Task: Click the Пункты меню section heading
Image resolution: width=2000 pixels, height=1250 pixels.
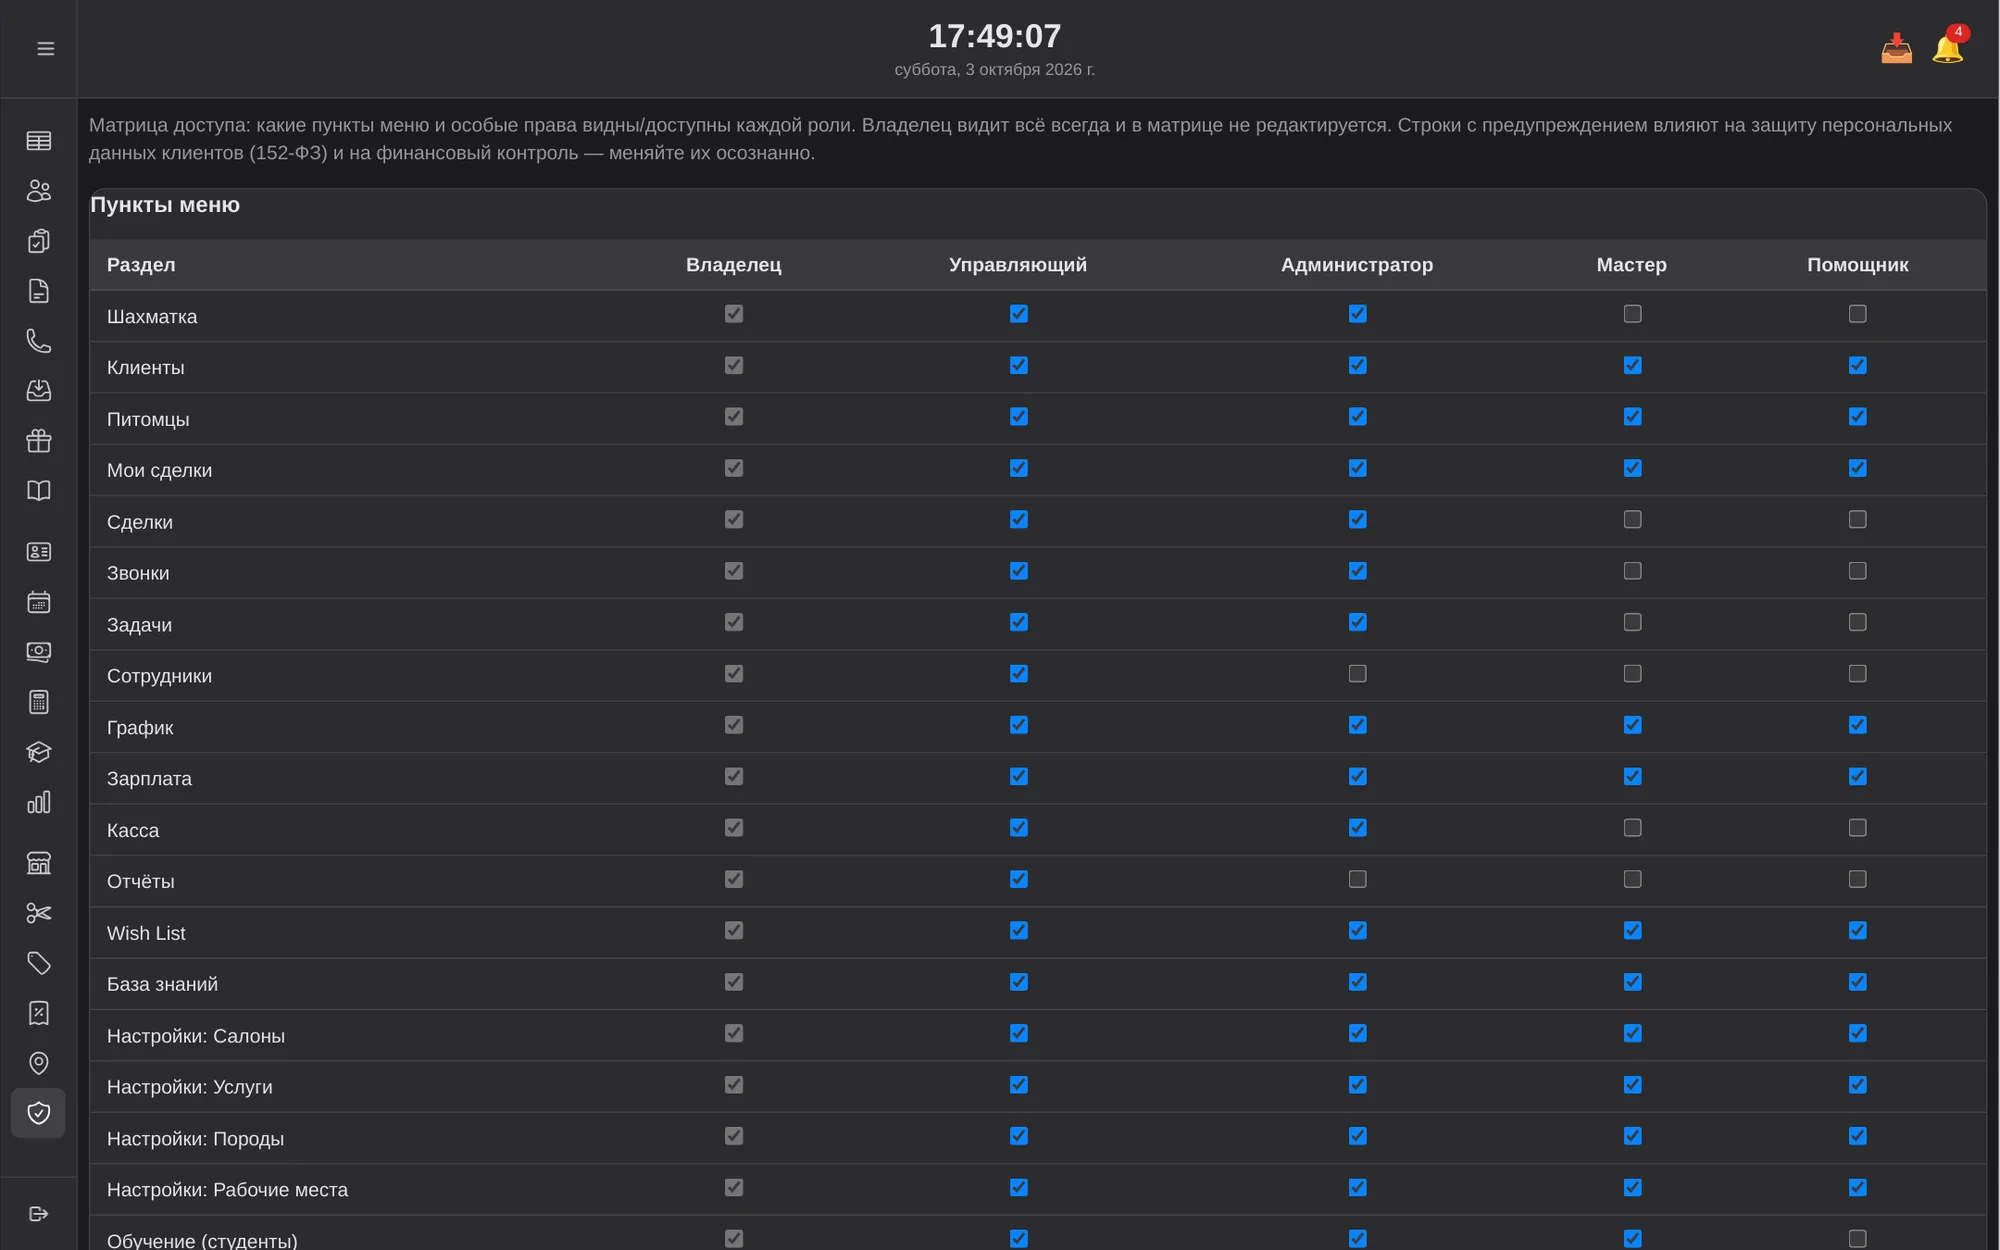Action: pos(165,205)
